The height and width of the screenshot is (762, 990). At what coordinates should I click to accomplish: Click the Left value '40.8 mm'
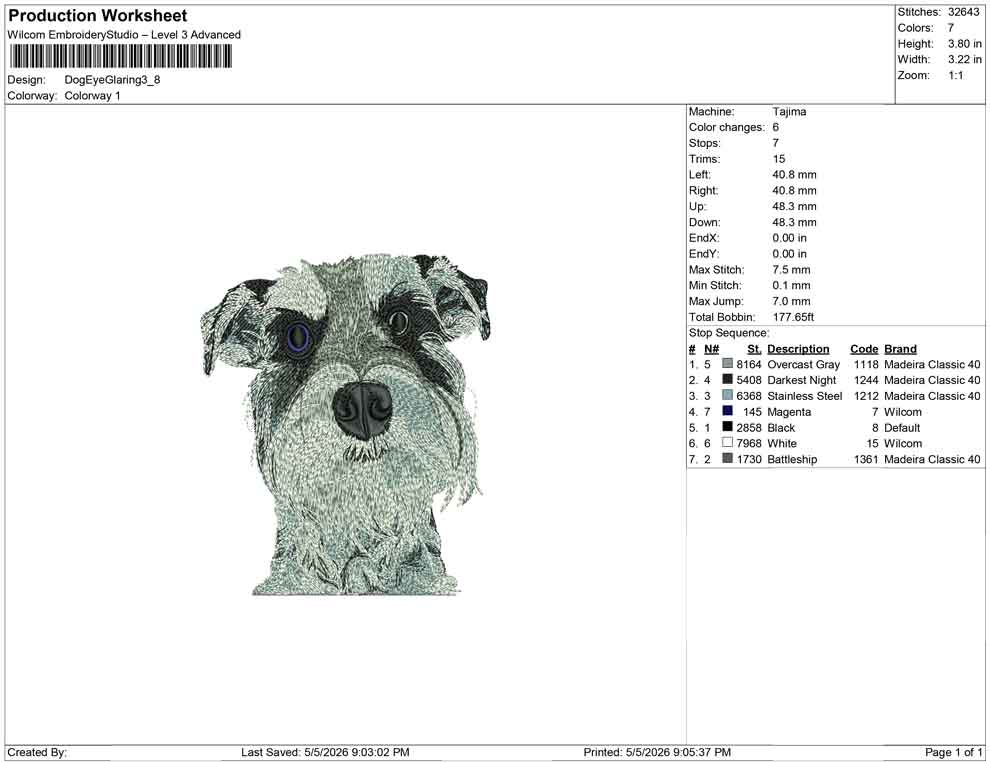click(x=794, y=174)
